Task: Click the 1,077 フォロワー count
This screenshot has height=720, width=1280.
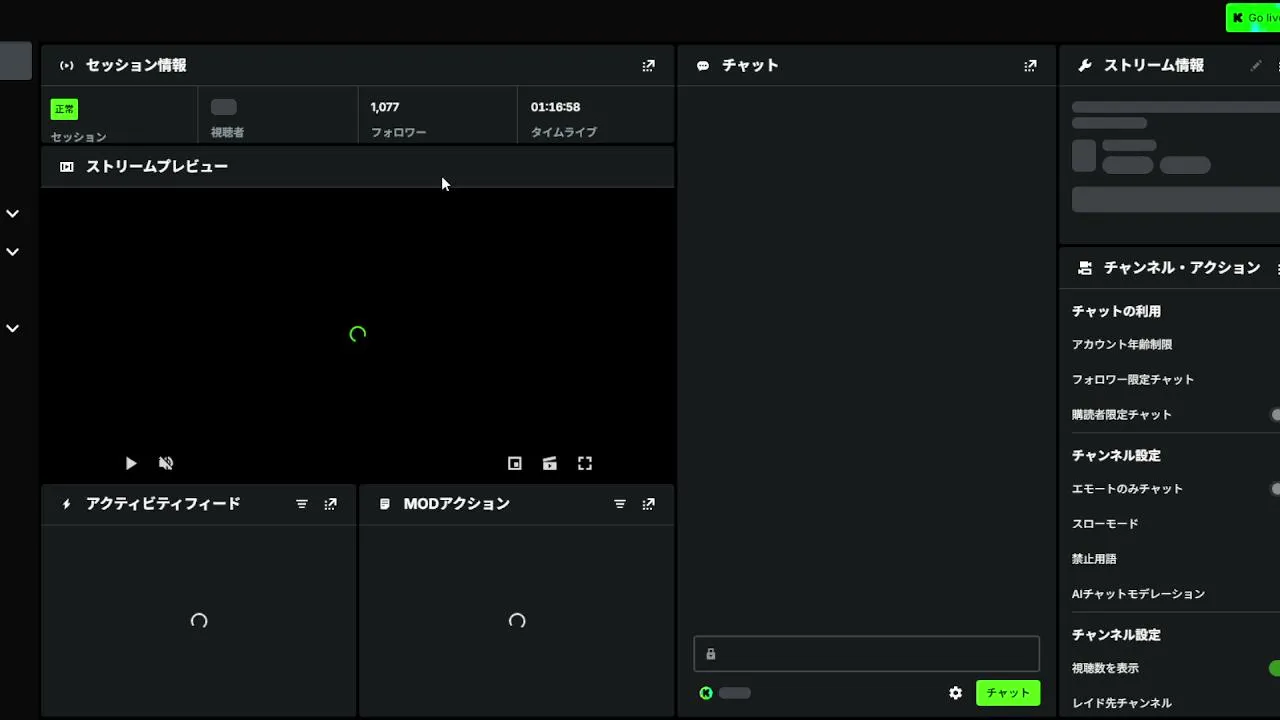Action: pos(385,107)
